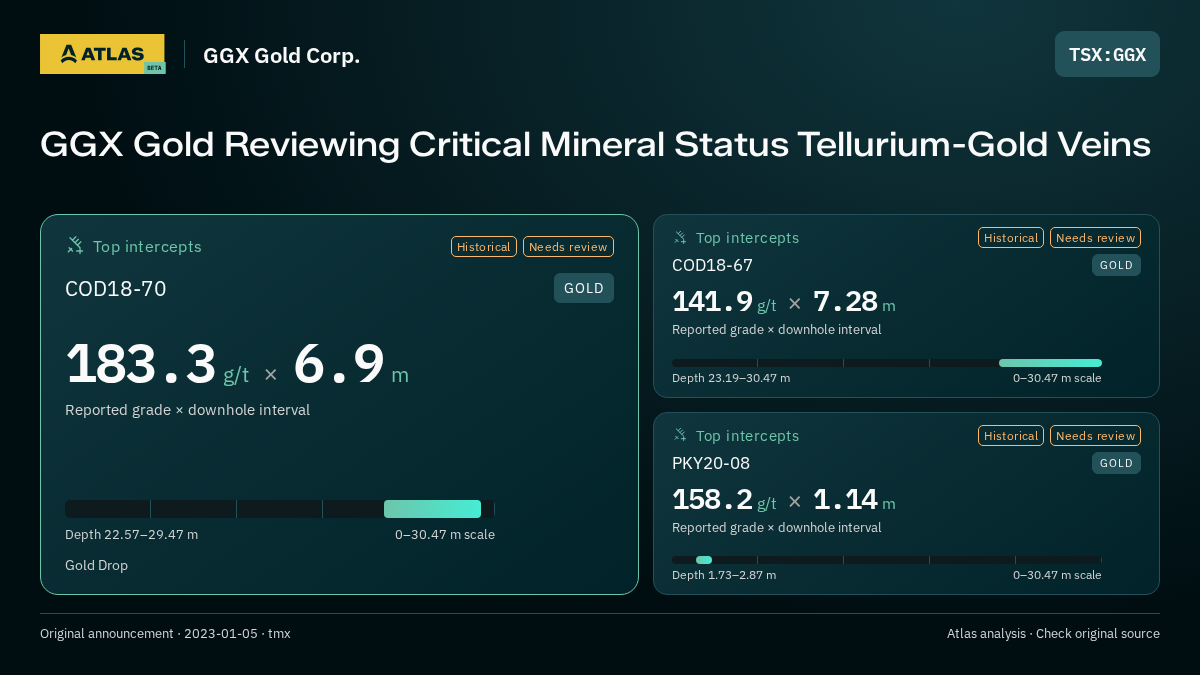Click 0–30.47 m scale label on COD18-67 card

(x=1057, y=378)
